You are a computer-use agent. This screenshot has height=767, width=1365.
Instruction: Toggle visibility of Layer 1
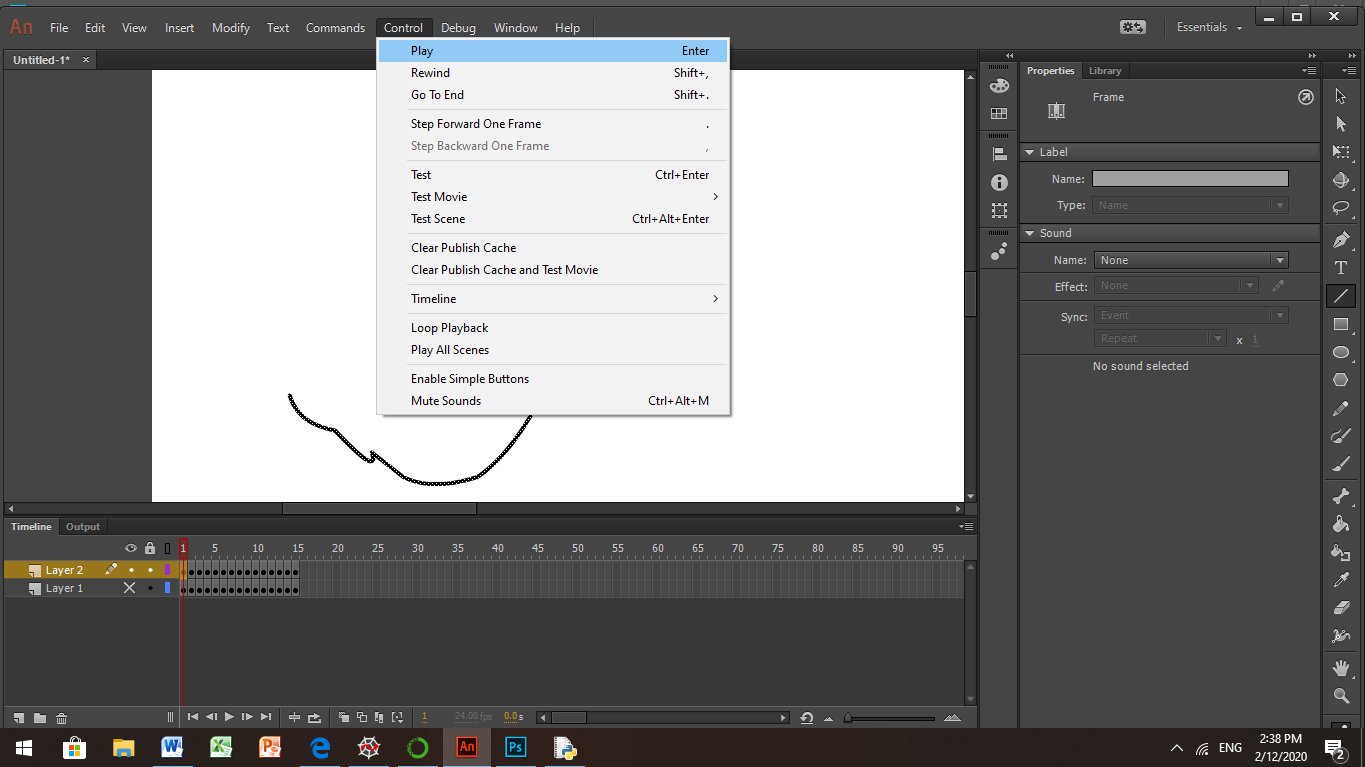tap(129, 588)
